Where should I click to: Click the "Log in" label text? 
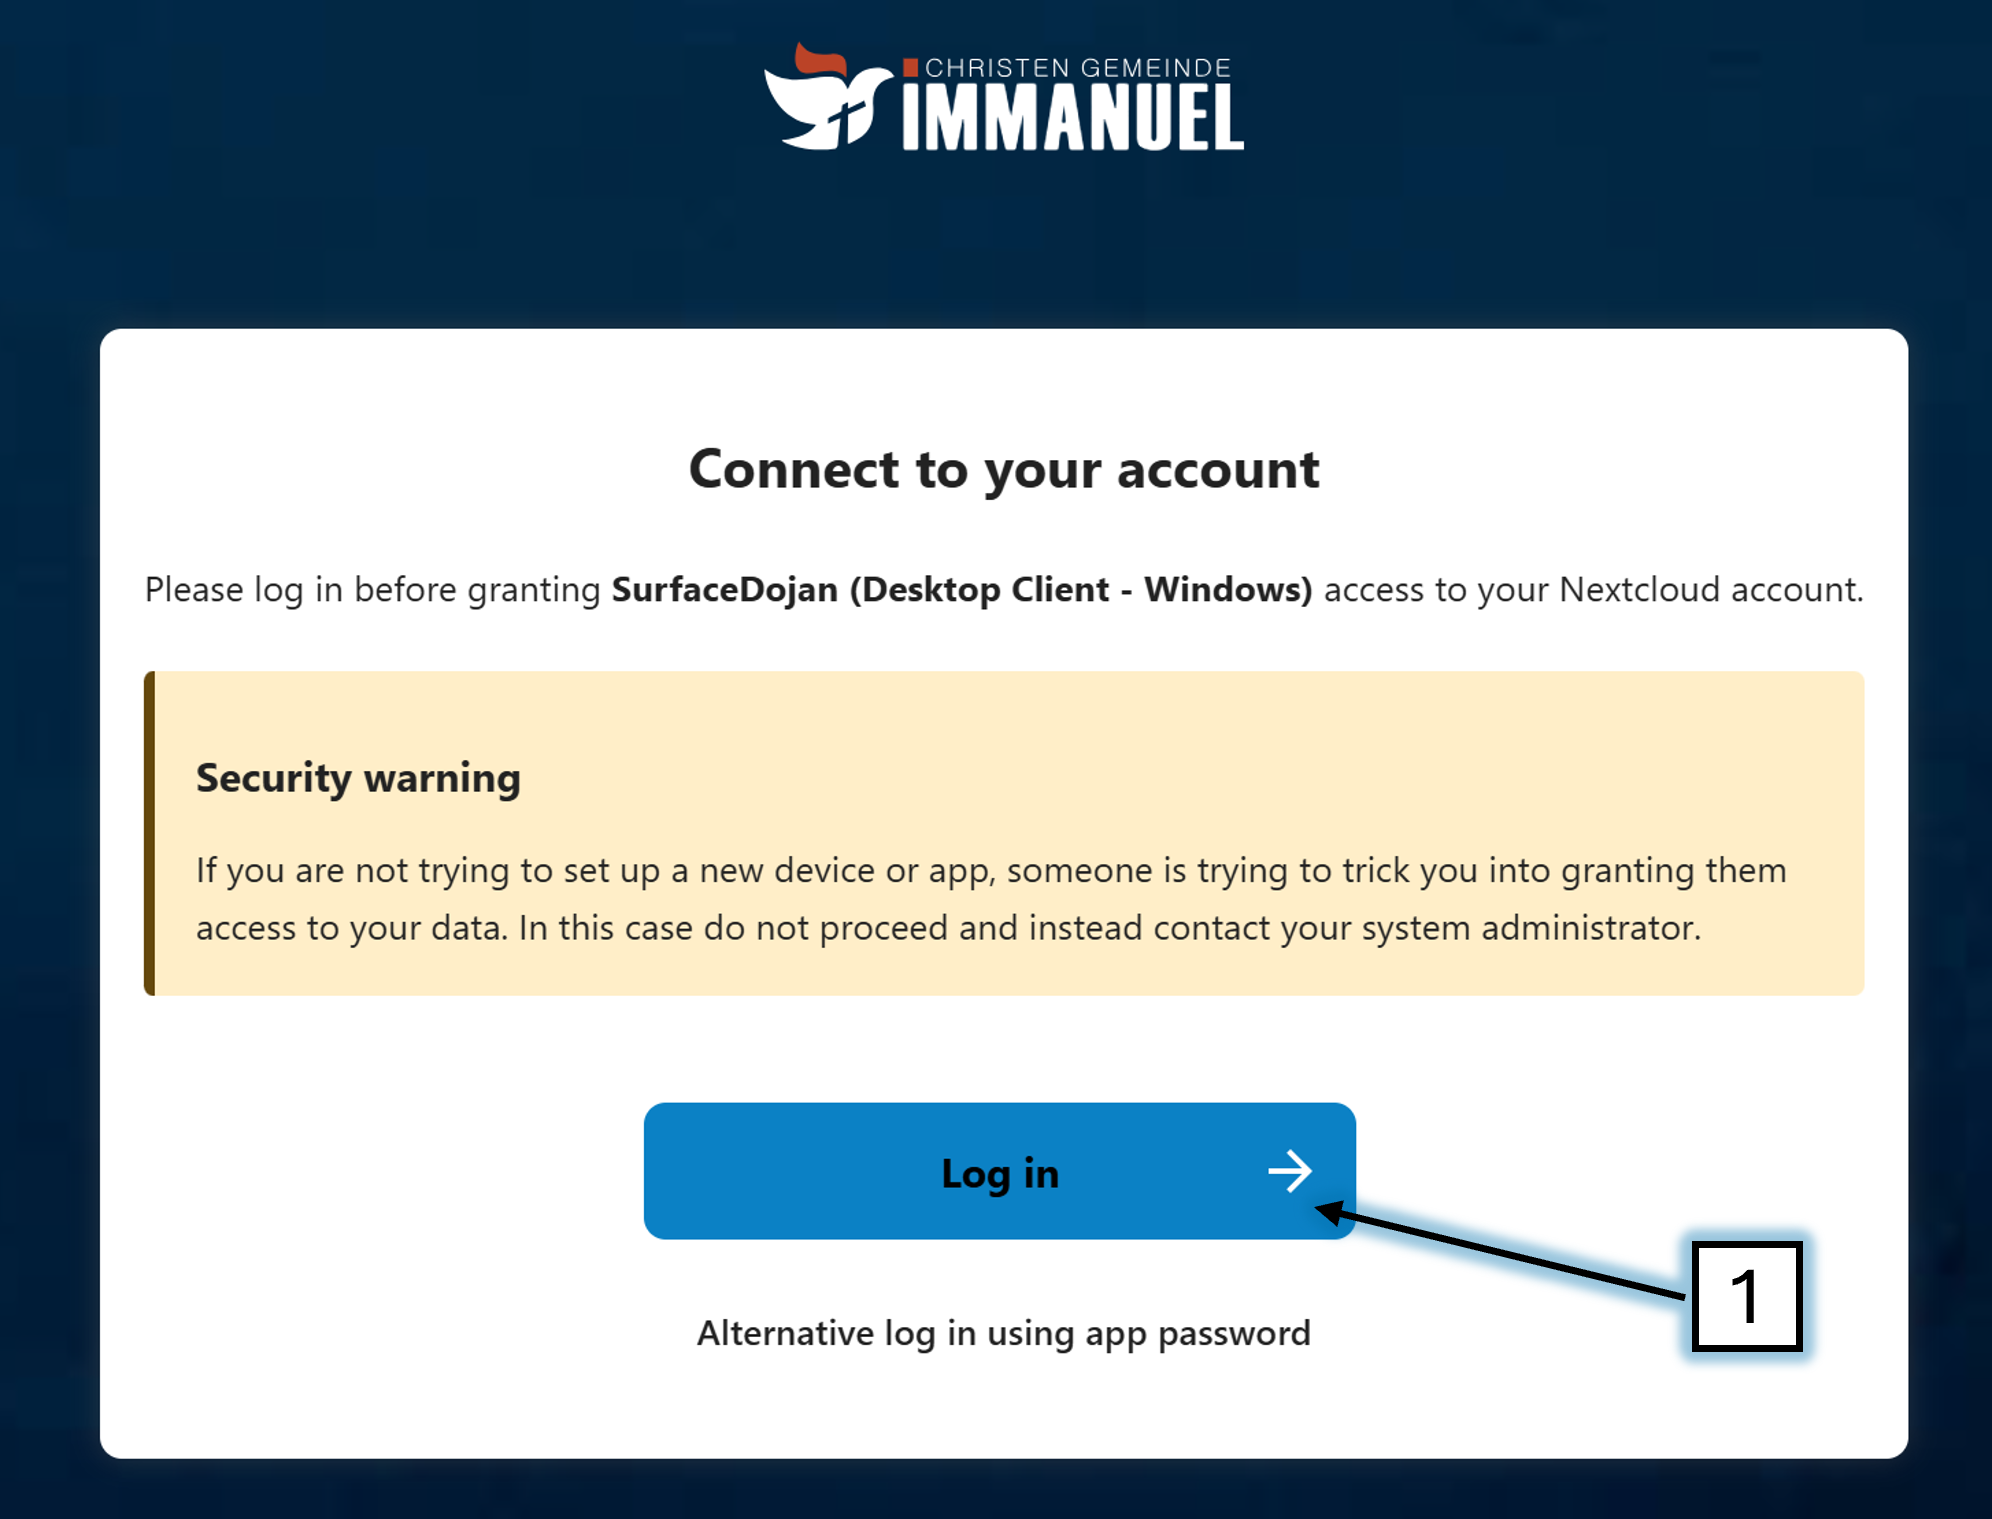click(x=999, y=1173)
